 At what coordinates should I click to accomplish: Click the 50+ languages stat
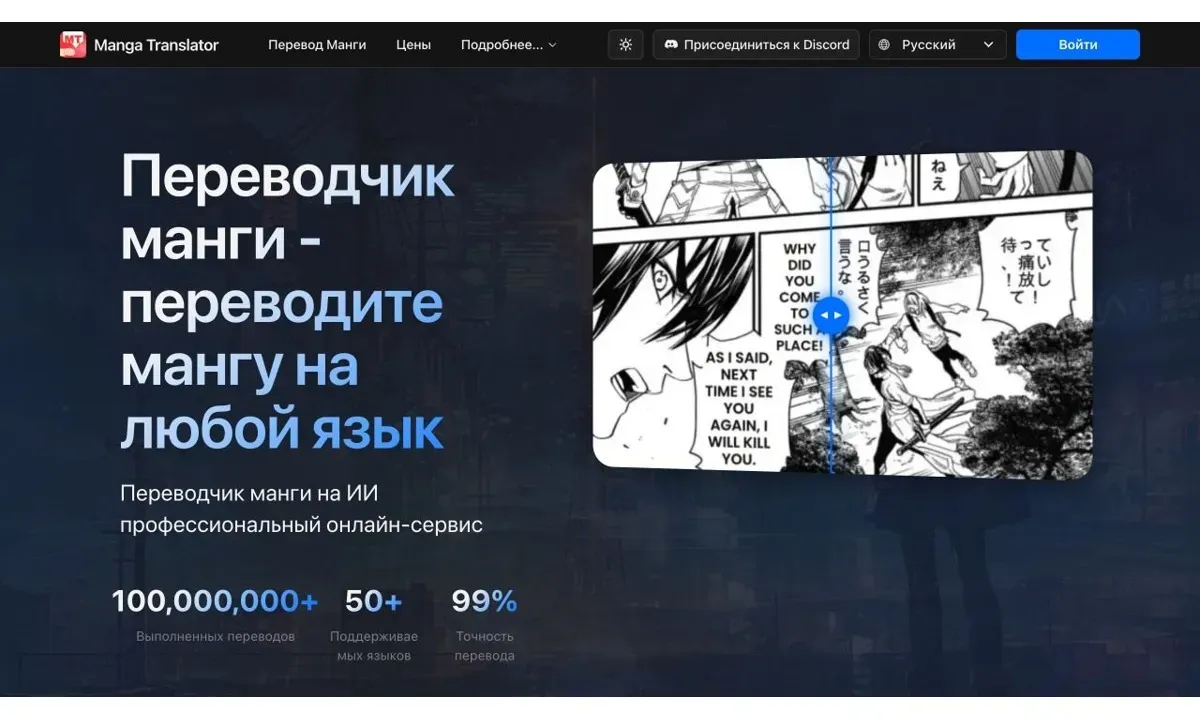pyautogui.click(x=374, y=601)
